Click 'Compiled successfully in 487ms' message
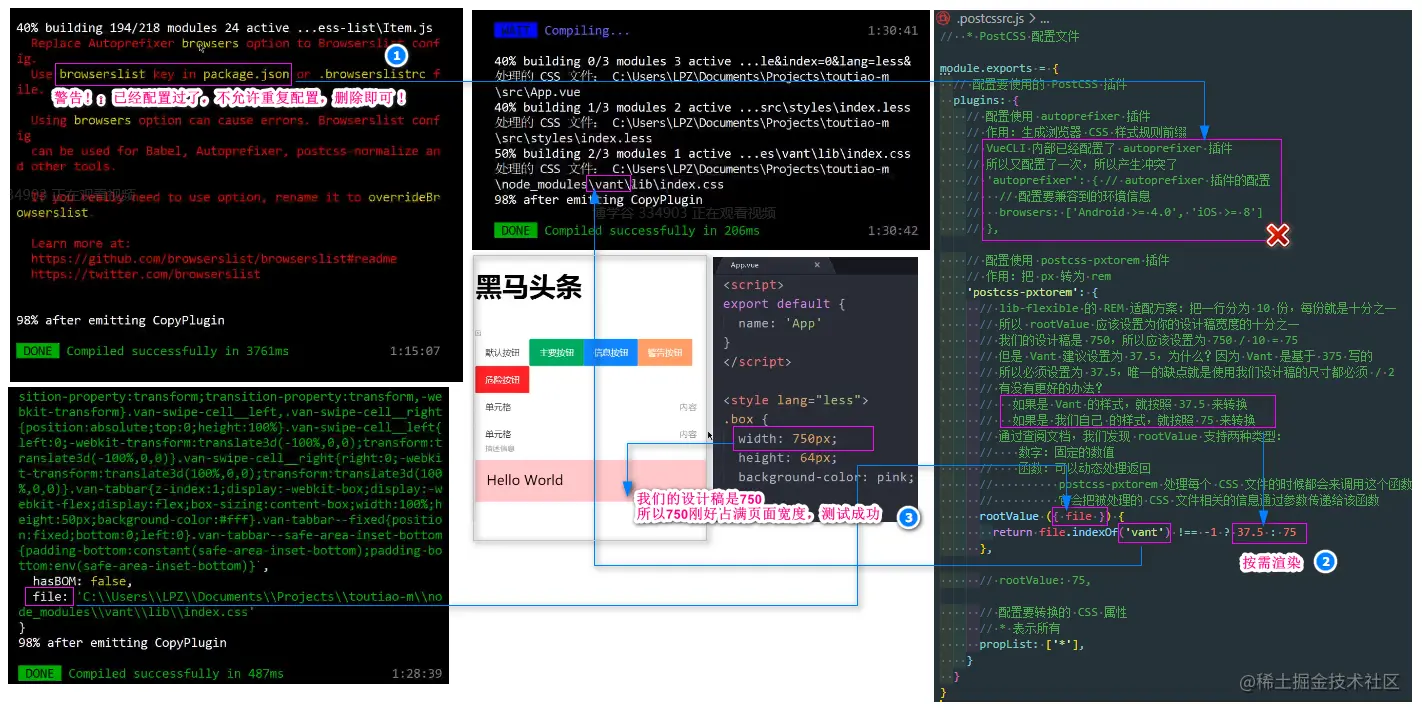The height and width of the screenshot is (714, 1422). 175,674
